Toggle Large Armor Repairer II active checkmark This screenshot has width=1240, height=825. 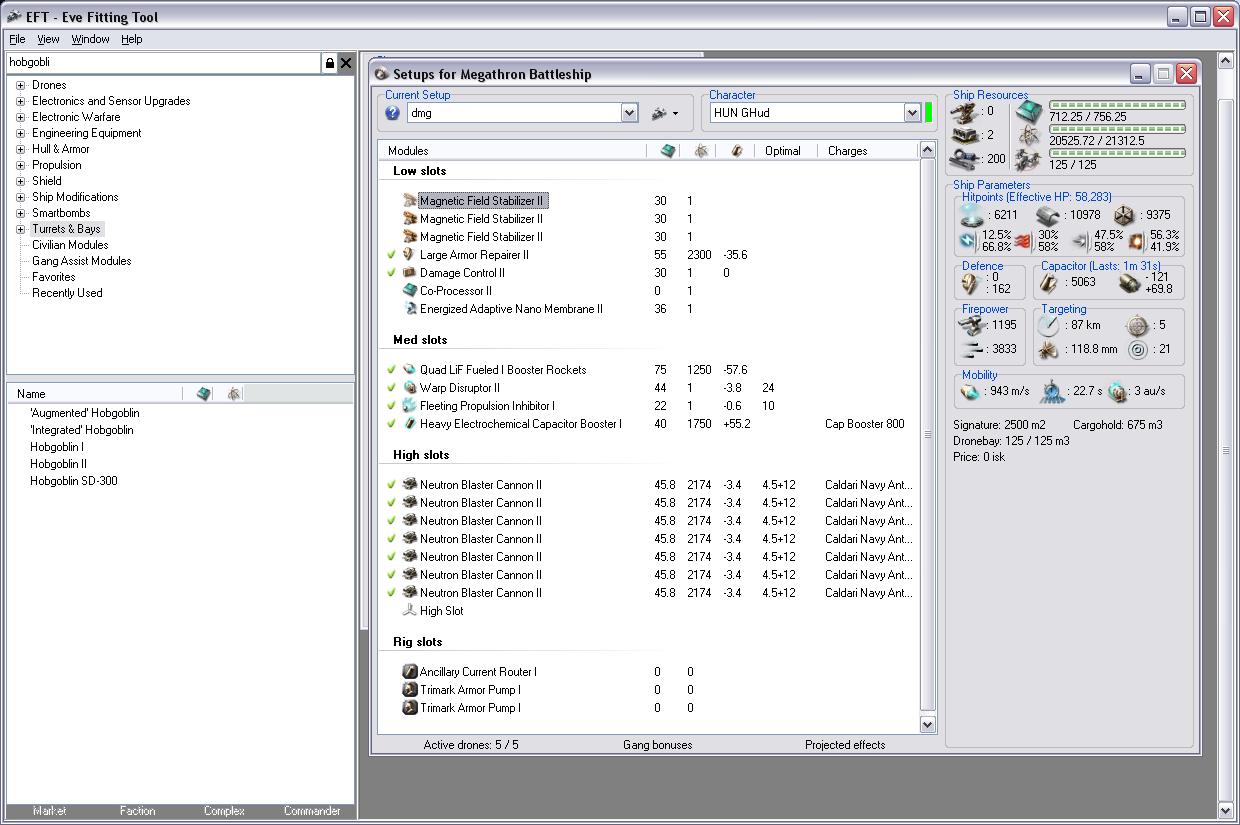tap(392, 255)
